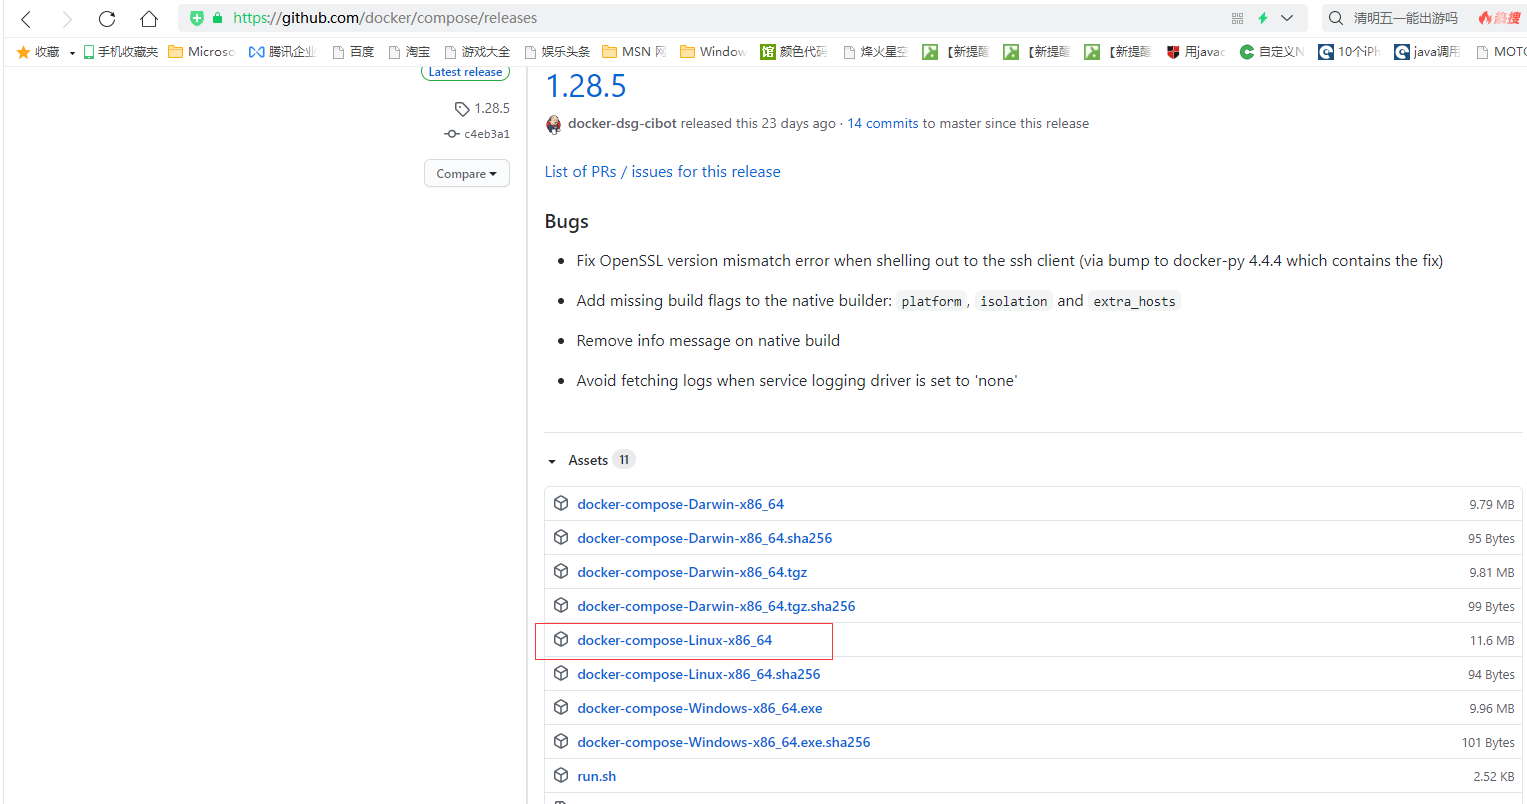Expand the favorites dropdown arrow

(72, 53)
